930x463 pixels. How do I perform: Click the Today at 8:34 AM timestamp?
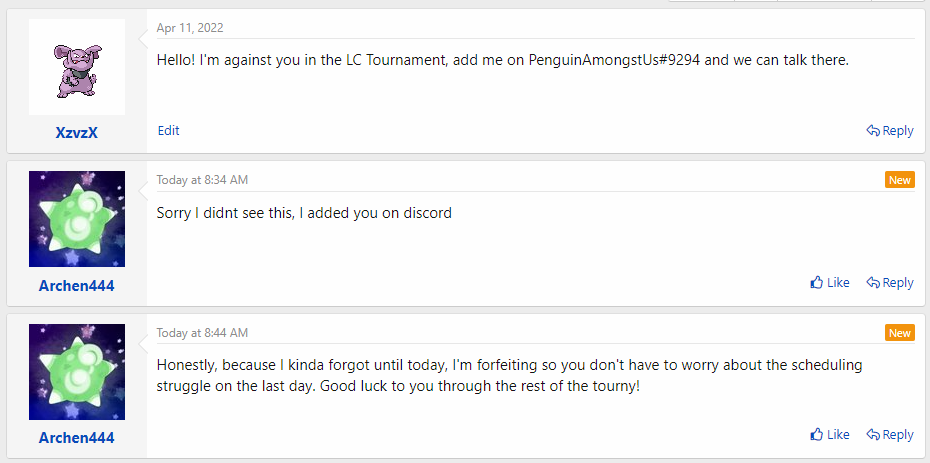tap(202, 180)
